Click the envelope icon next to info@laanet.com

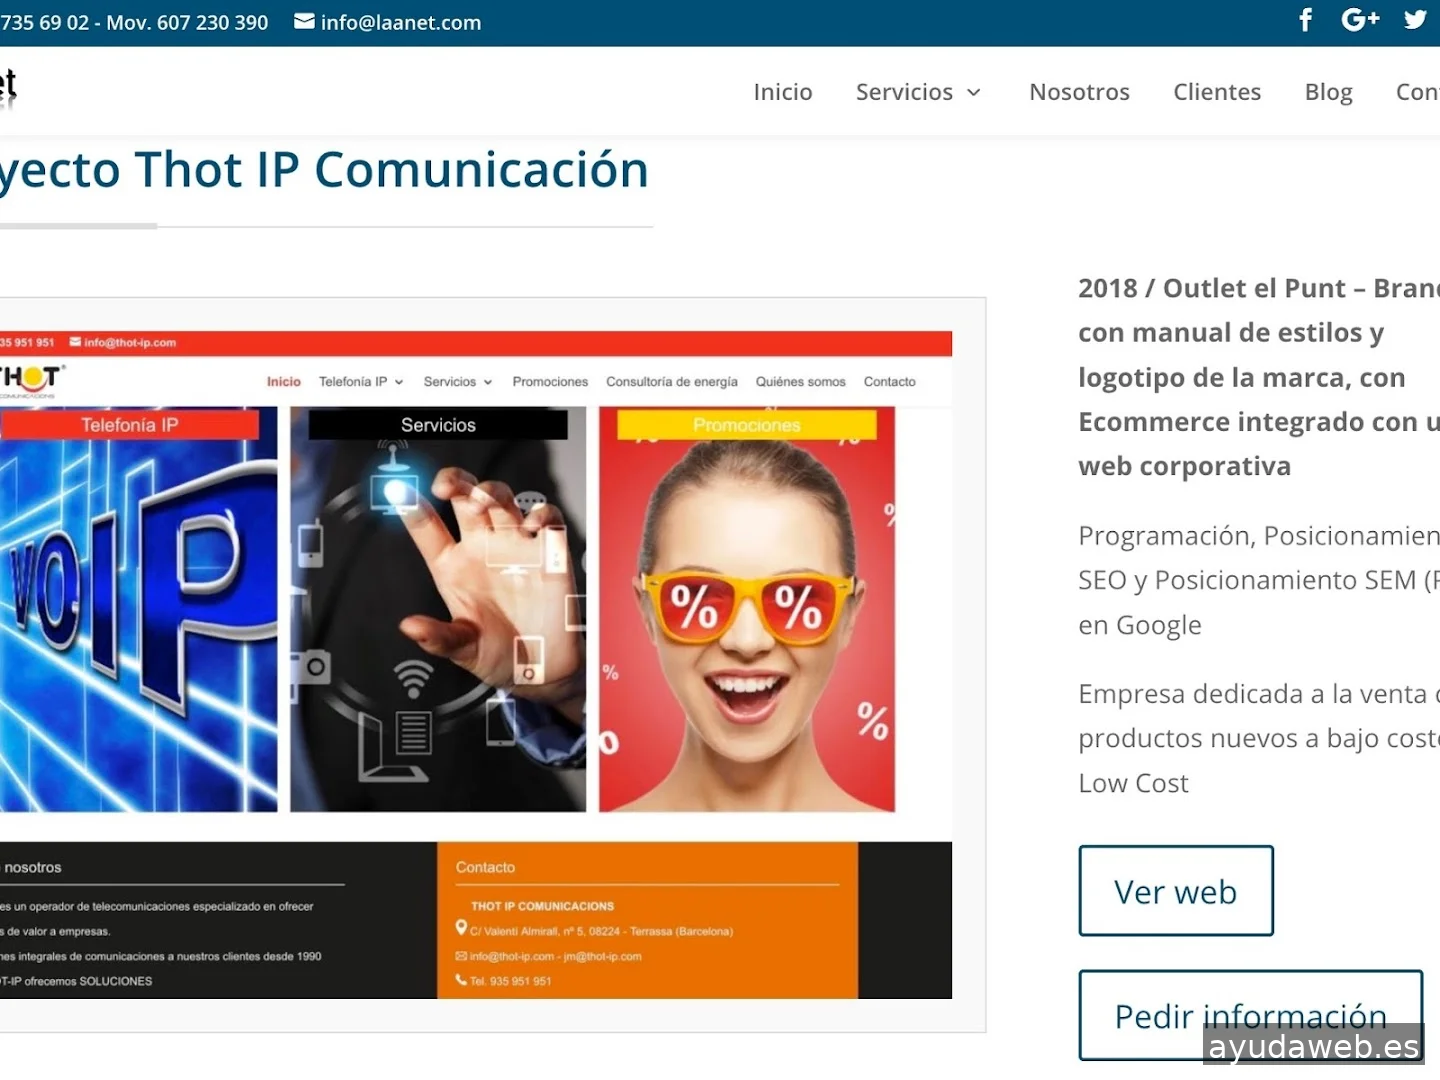click(304, 21)
